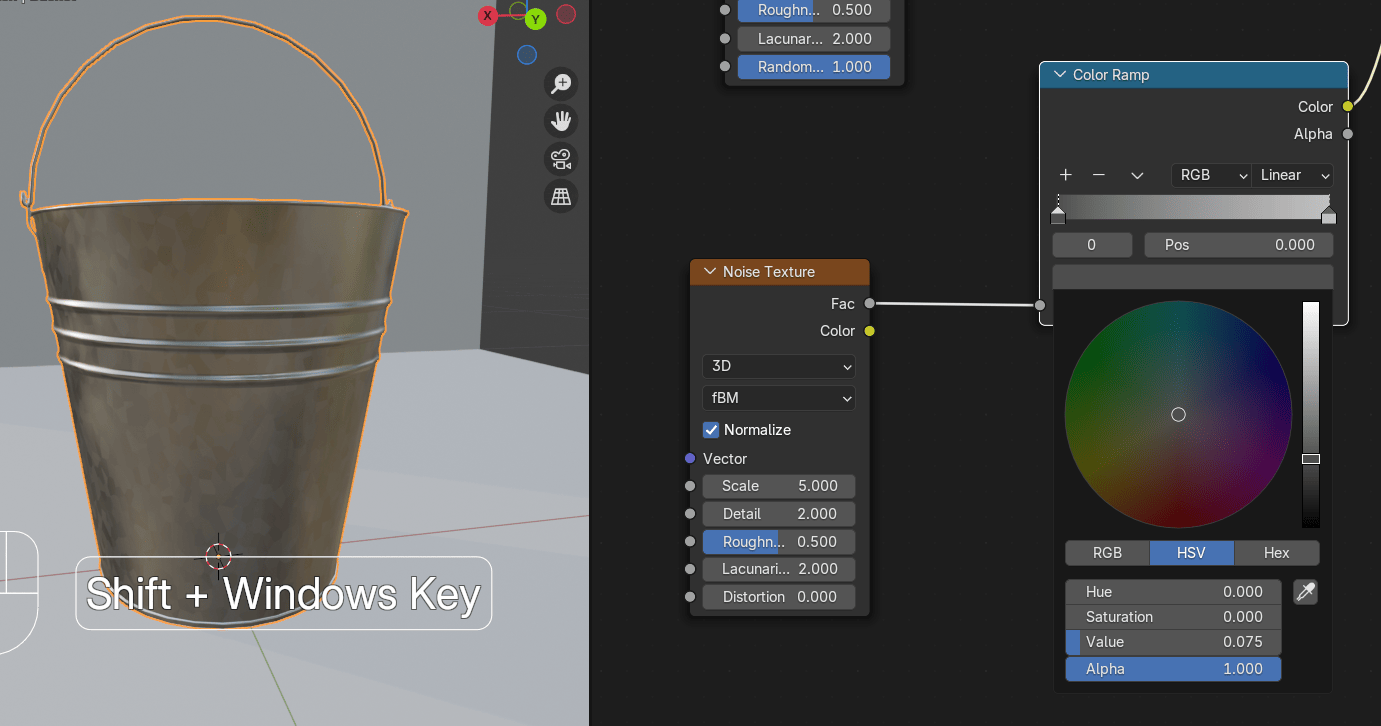
Task: Open the Linear interpolation dropdown
Action: [1293, 175]
